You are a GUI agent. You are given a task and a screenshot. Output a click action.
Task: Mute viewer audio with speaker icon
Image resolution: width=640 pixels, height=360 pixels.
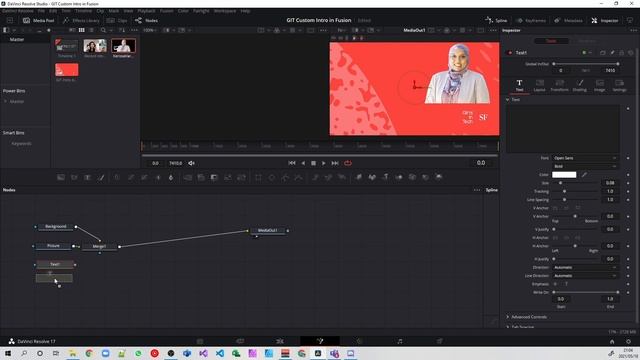(191, 163)
